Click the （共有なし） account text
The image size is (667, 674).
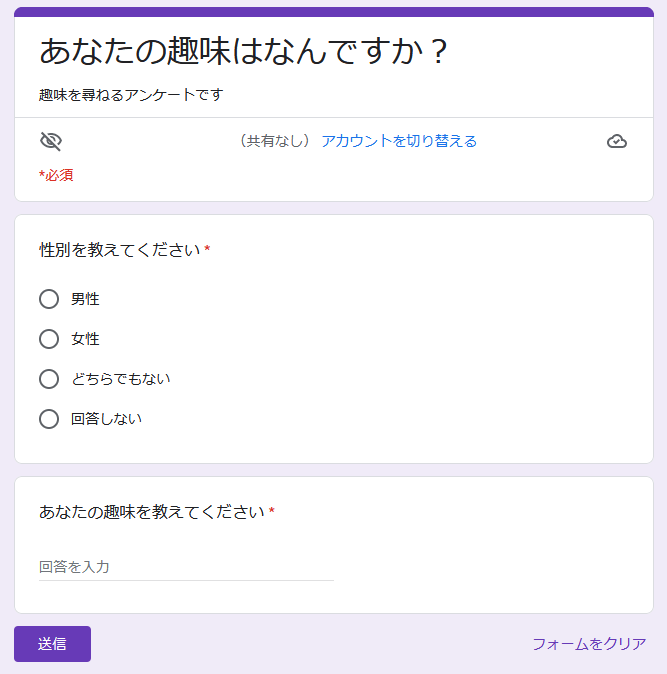click(275, 141)
